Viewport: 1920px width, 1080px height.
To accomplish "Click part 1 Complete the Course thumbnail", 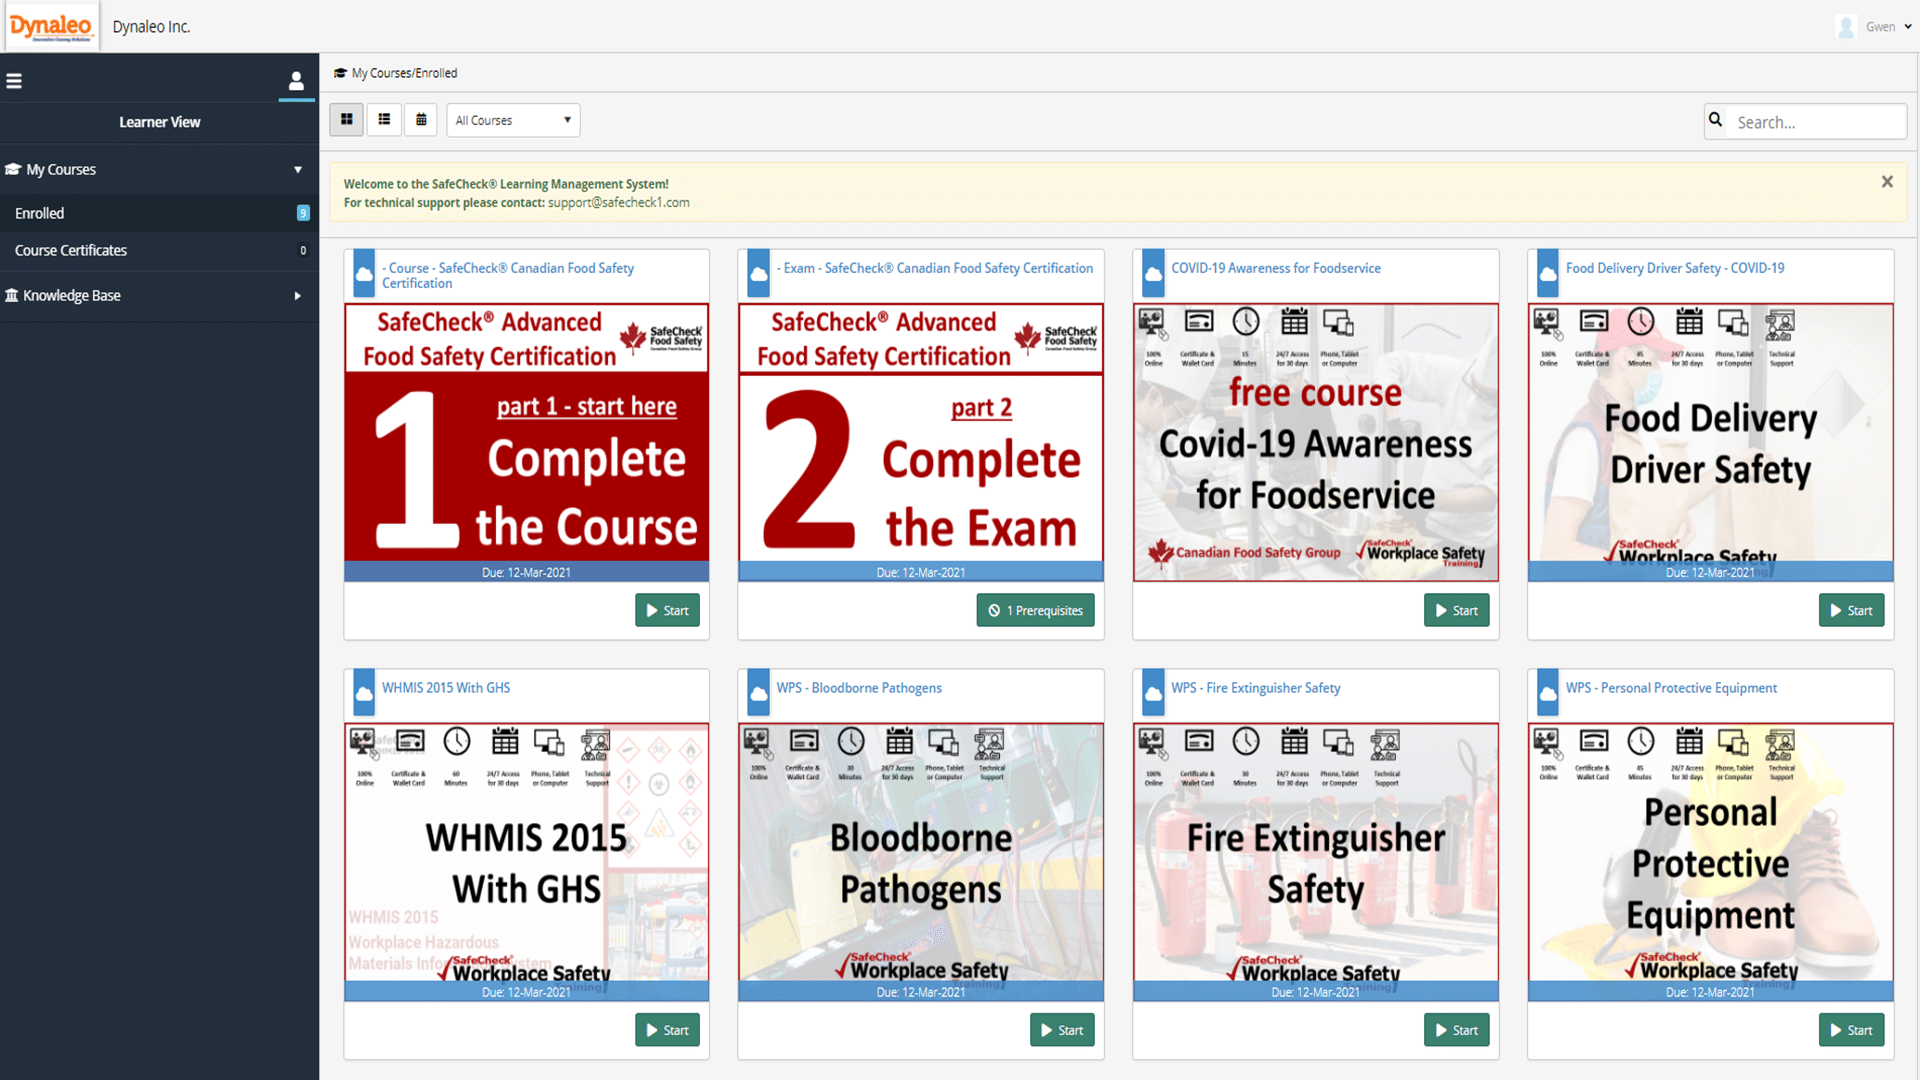I will (526, 442).
